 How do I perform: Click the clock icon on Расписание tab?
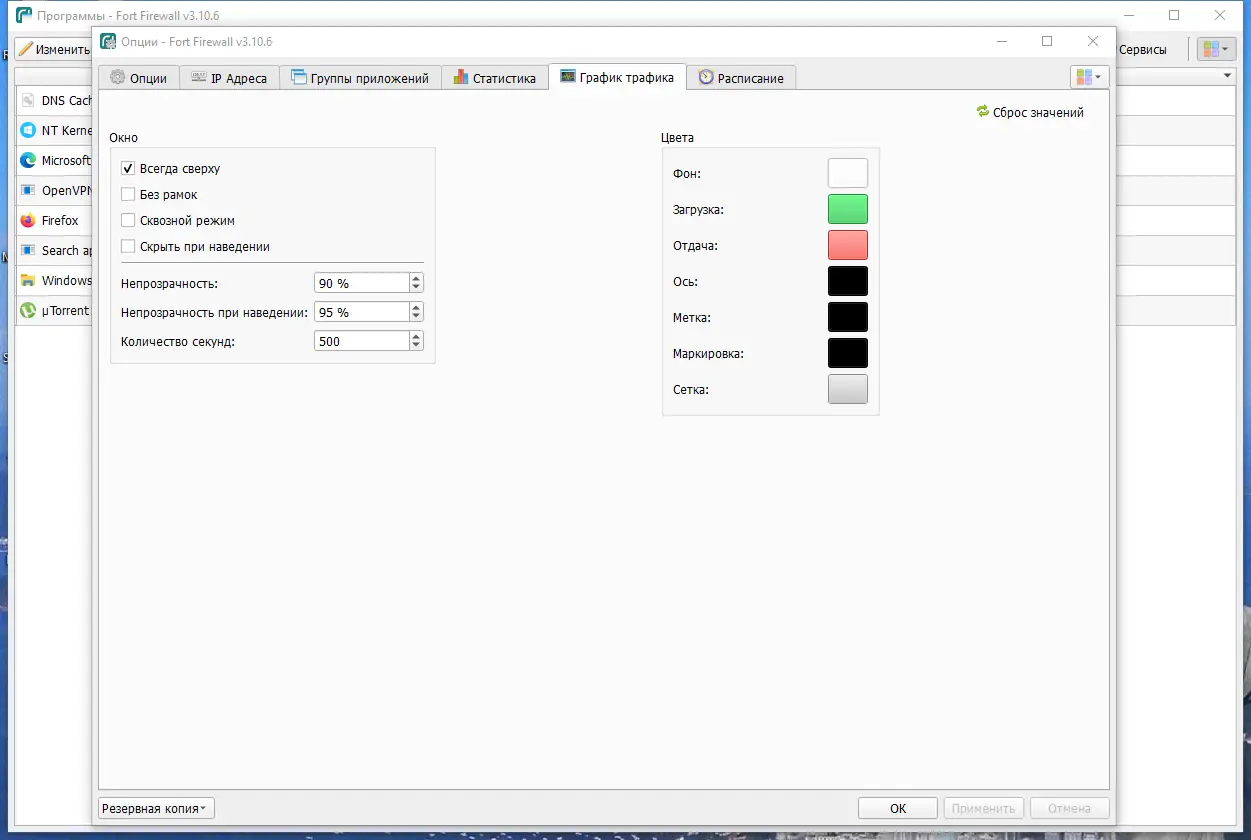tap(706, 78)
